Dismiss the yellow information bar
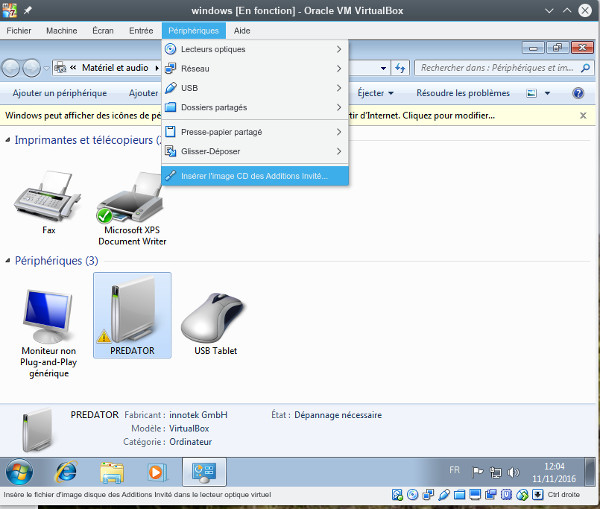 (583, 115)
